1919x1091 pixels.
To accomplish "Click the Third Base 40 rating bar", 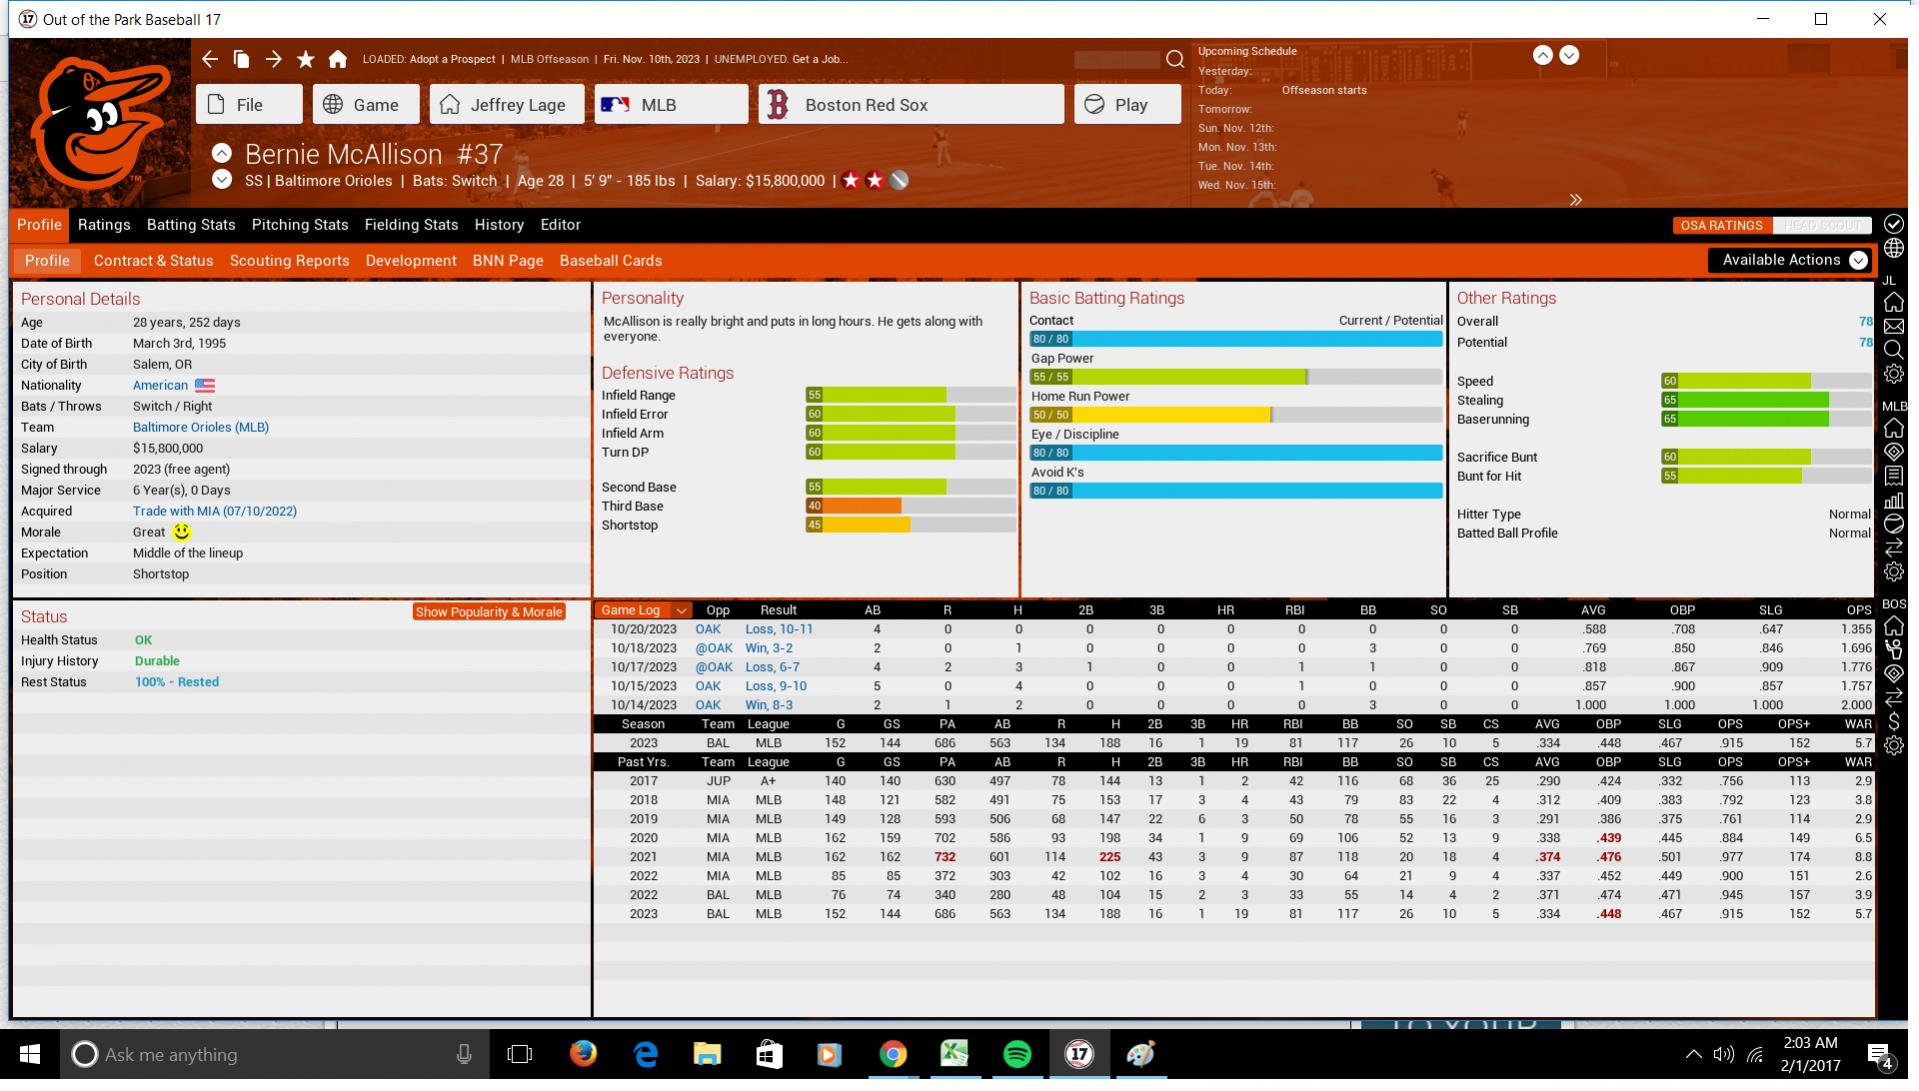I will coord(910,506).
